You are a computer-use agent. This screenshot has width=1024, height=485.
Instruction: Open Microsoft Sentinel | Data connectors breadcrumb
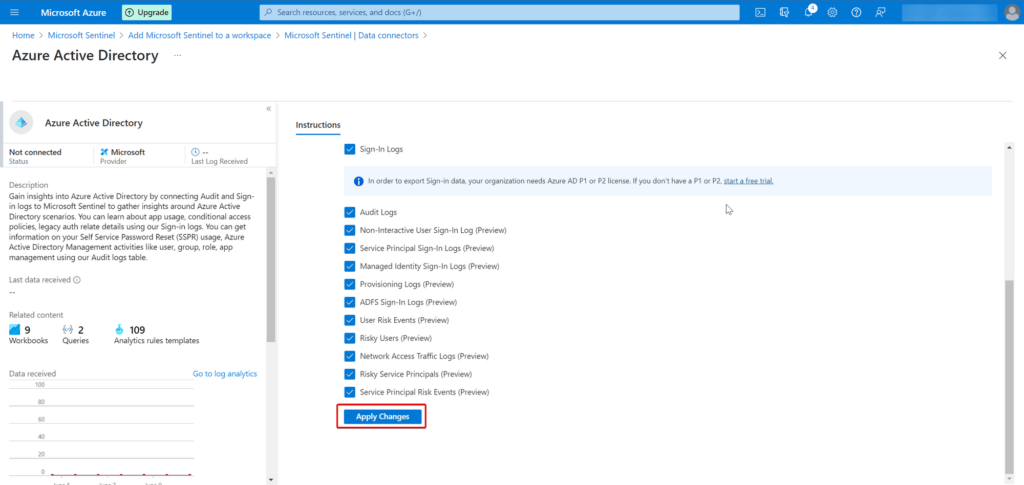click(351, 35)
